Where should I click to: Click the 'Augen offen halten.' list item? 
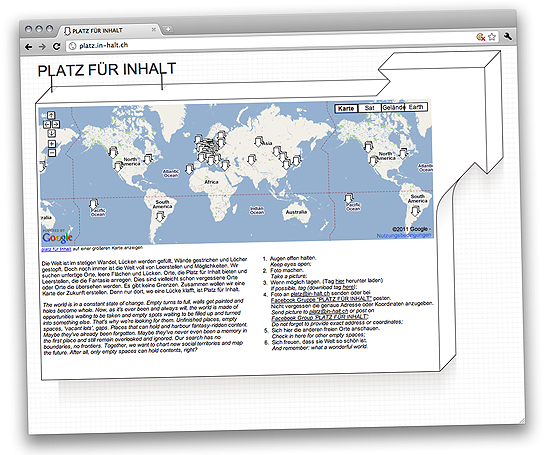coord(293,258)
